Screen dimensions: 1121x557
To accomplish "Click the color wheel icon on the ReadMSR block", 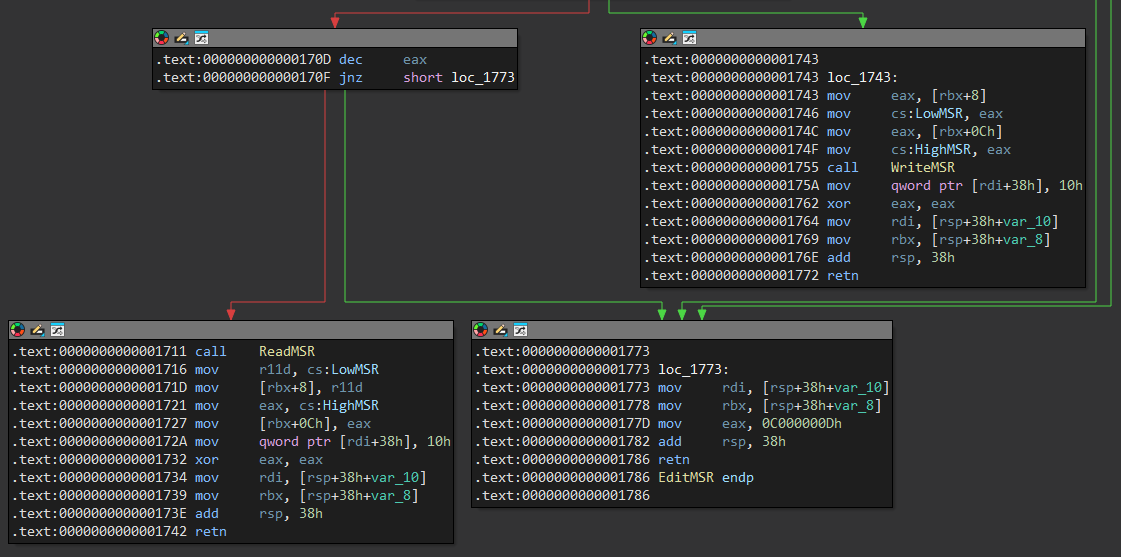I will 18,330.
